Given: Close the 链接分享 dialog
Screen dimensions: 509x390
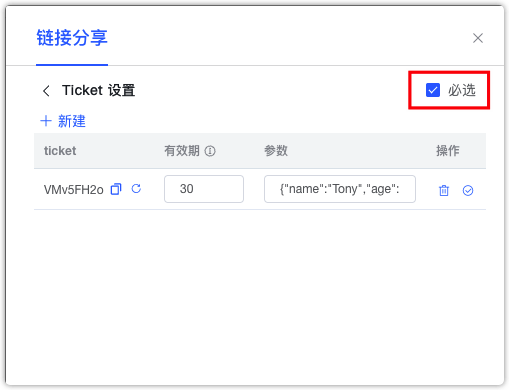Looking at the screenshot, I should tap(478, 38).
